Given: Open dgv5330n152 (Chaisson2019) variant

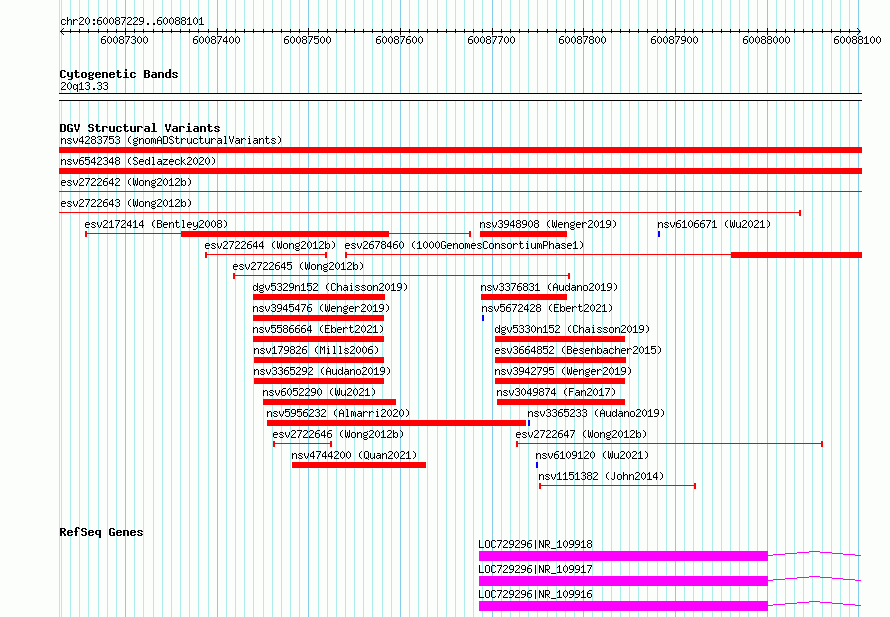Looking at the screenshot, I should [572, 329].
